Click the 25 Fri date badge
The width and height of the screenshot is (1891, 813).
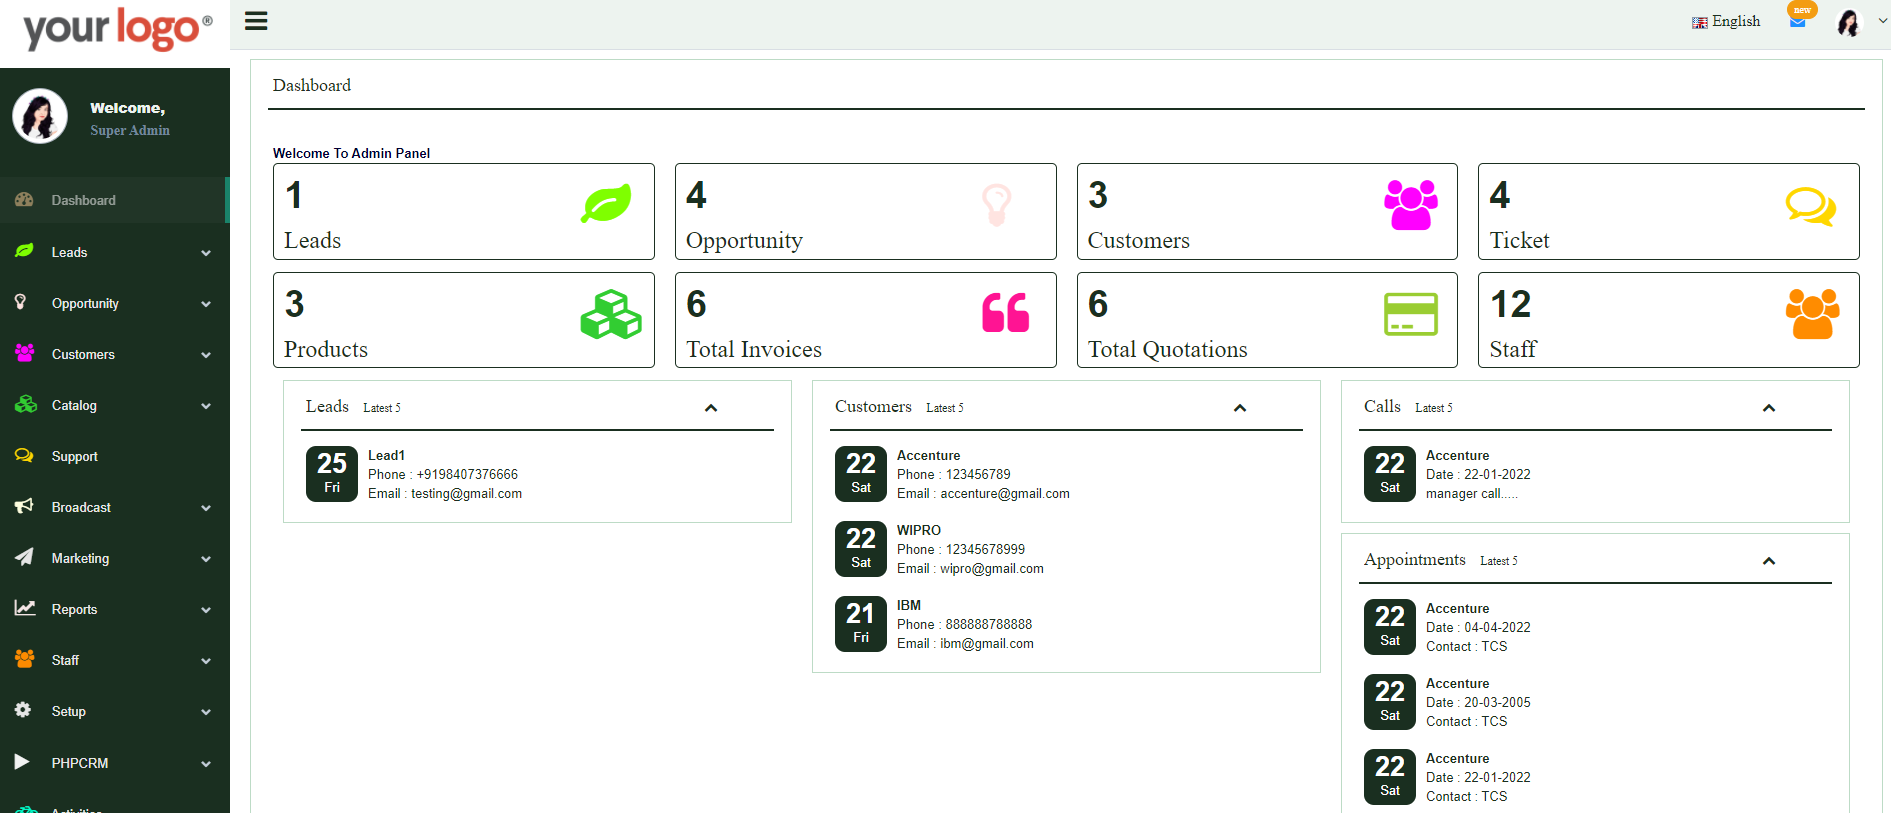pyautogui.click(x=332, y=474)
